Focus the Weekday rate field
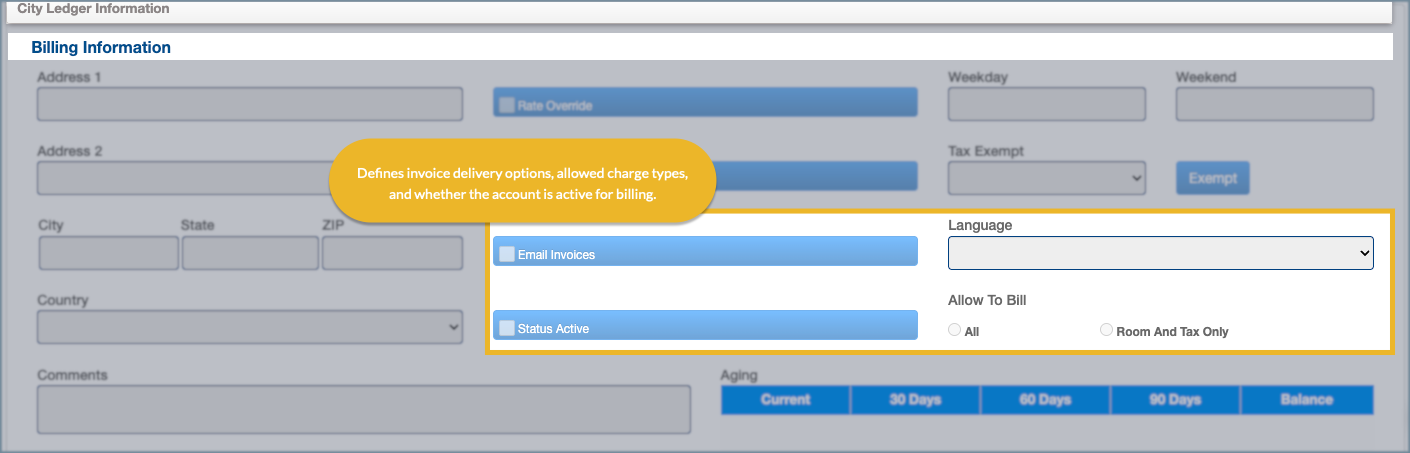Viewport: 1410px width, 453px height. tap(1046, 104)
